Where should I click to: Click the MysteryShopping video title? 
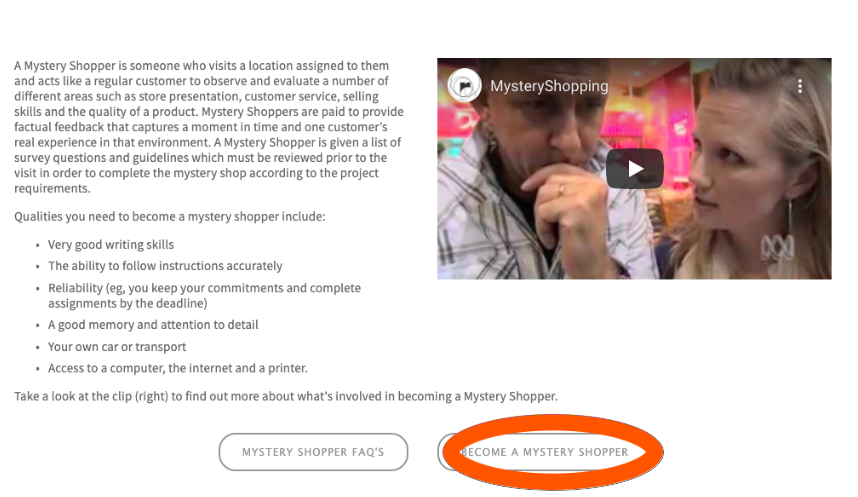tap(549, 86)
